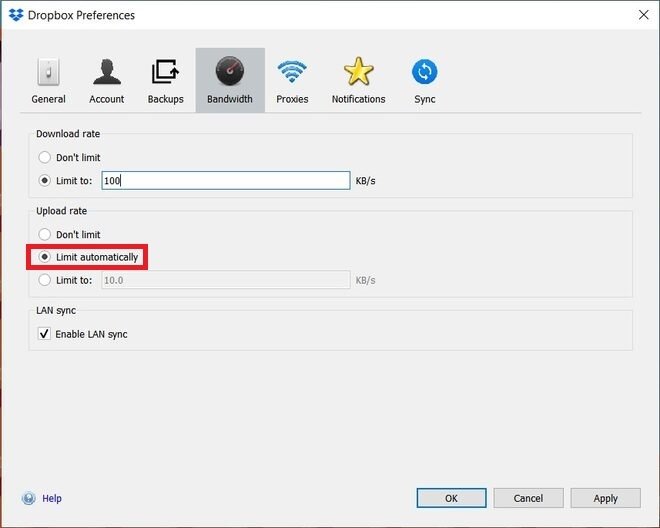Viewport: 660px width, 528px height.
Task: Click the Cancel button
Action: click(528, 498)
